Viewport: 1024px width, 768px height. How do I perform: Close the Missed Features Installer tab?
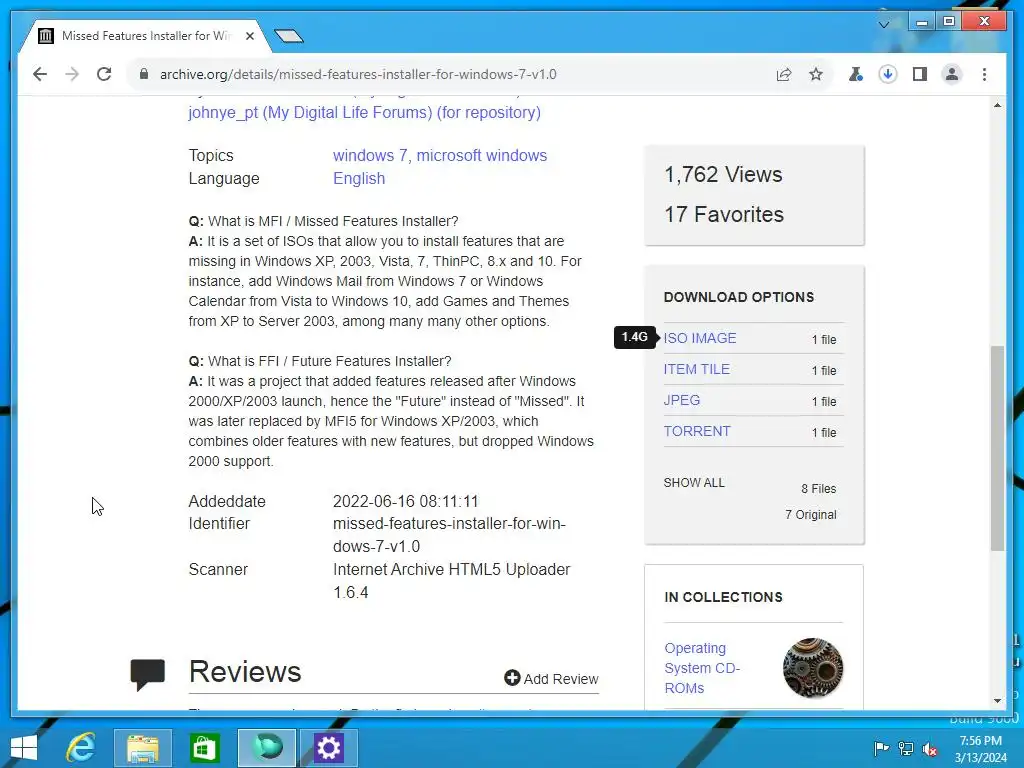249,36
